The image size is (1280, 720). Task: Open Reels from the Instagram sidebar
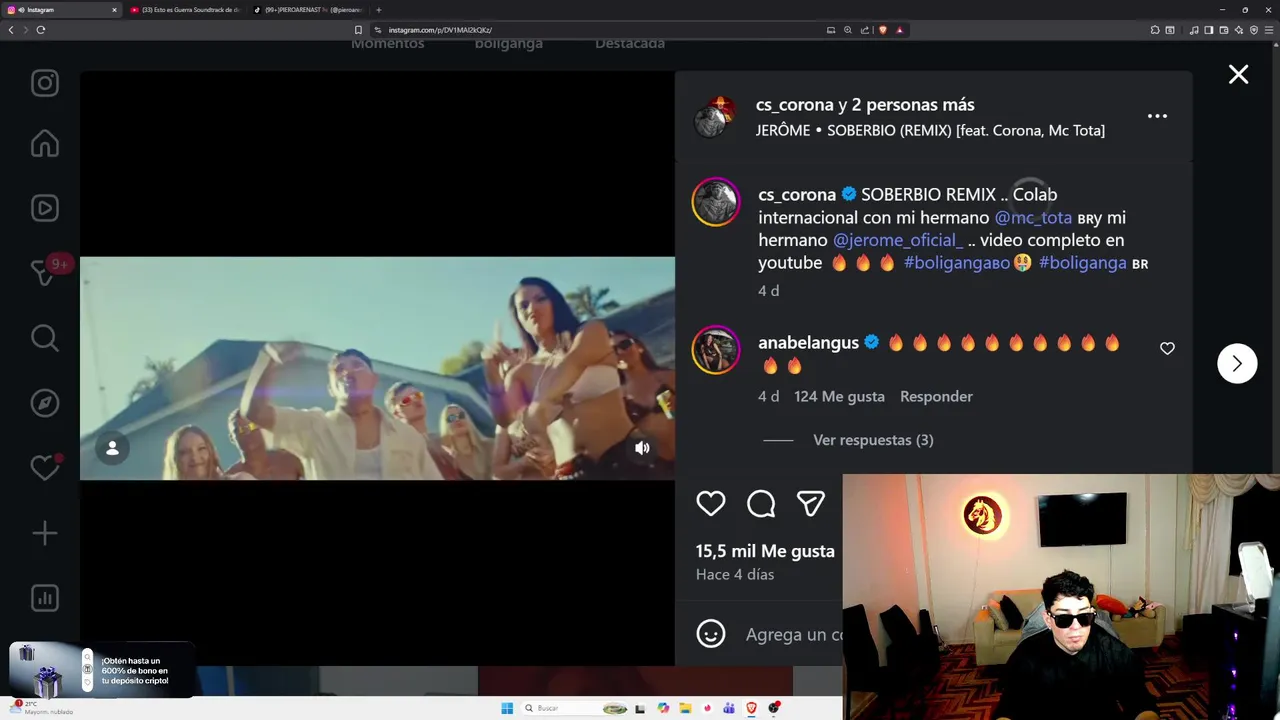pos(44,208)
